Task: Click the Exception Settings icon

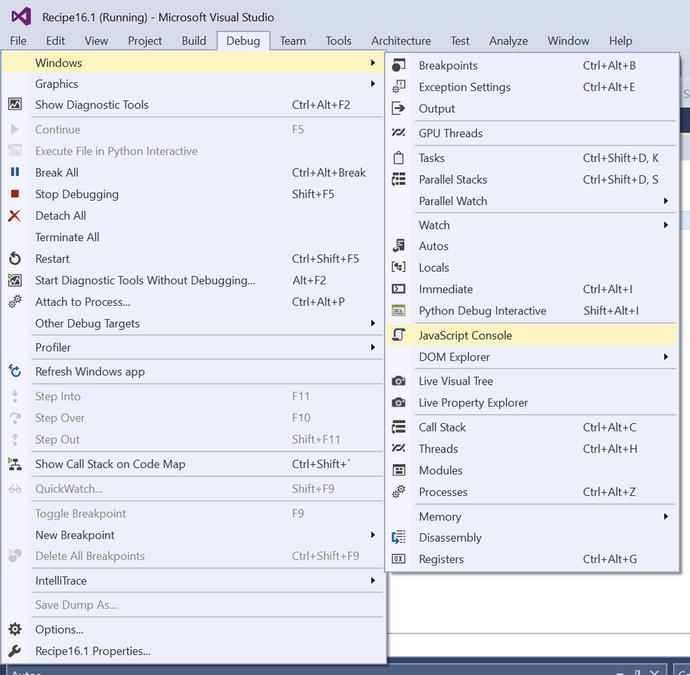Action: [x=399, y=87]
